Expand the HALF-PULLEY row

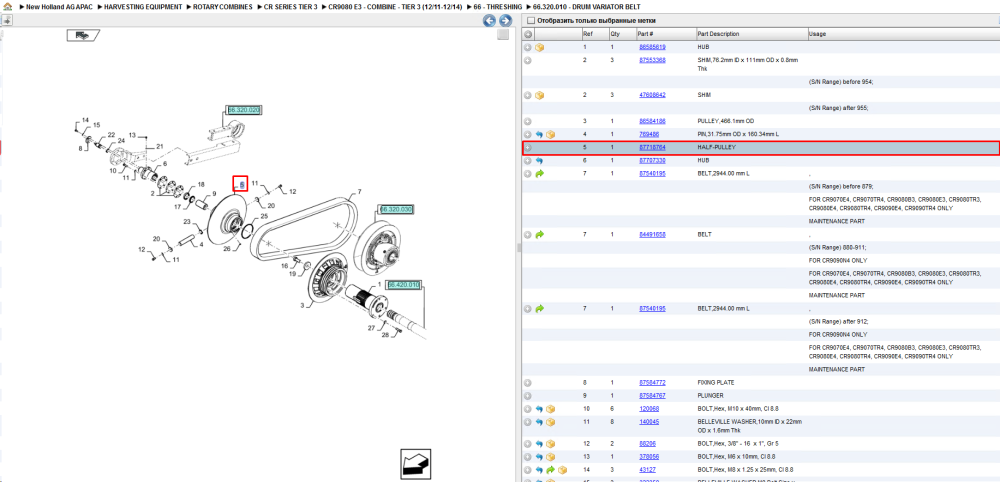coord(527,148)
